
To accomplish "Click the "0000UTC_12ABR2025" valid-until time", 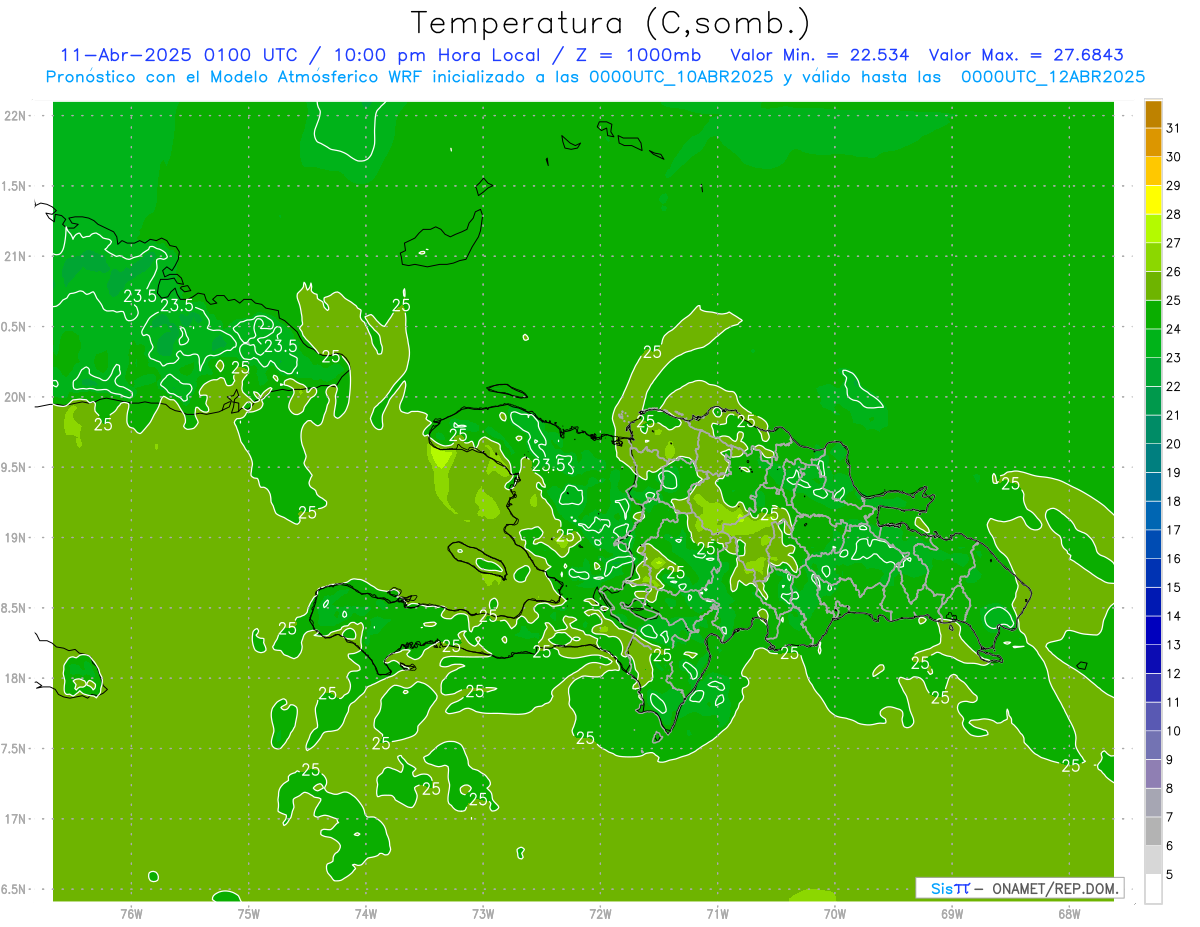I will (1052, 76).
